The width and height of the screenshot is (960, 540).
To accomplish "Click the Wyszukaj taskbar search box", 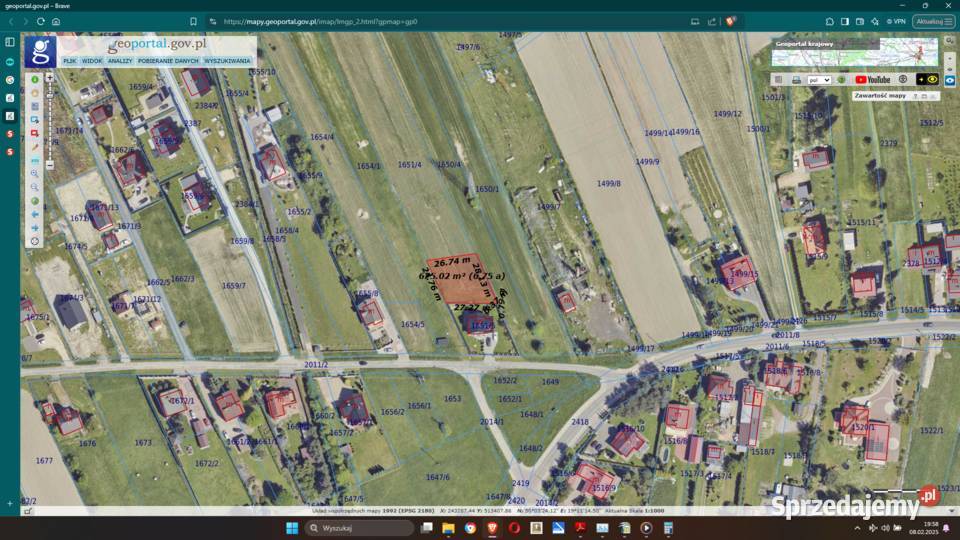I will coord(359,528).
